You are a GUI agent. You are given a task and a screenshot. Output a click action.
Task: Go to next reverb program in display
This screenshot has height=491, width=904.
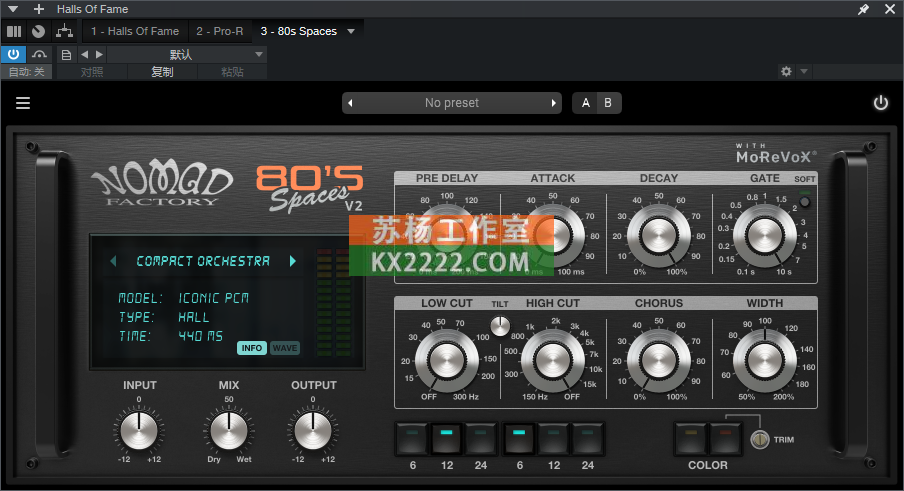point(293,261)
